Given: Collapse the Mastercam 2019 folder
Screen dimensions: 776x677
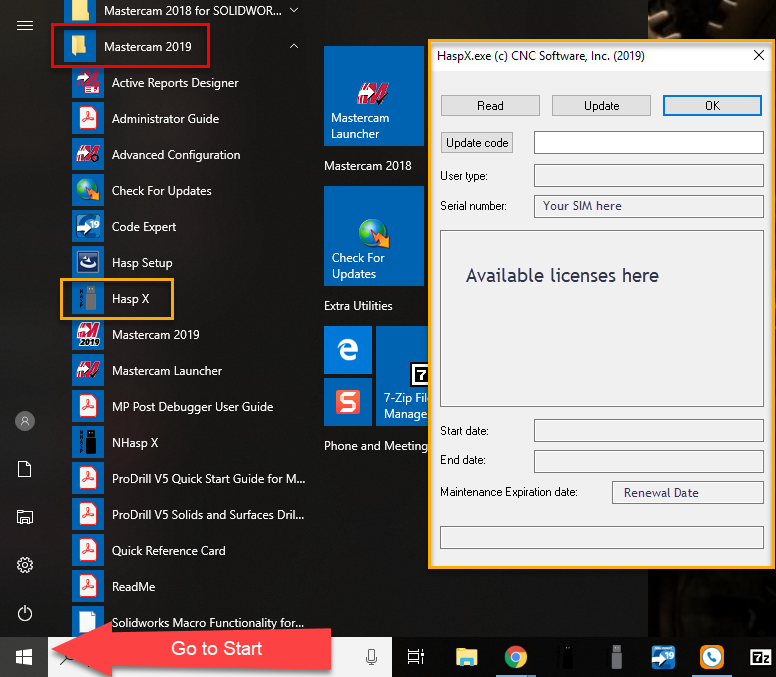Looking at the screenshot, I should point(294,47).
